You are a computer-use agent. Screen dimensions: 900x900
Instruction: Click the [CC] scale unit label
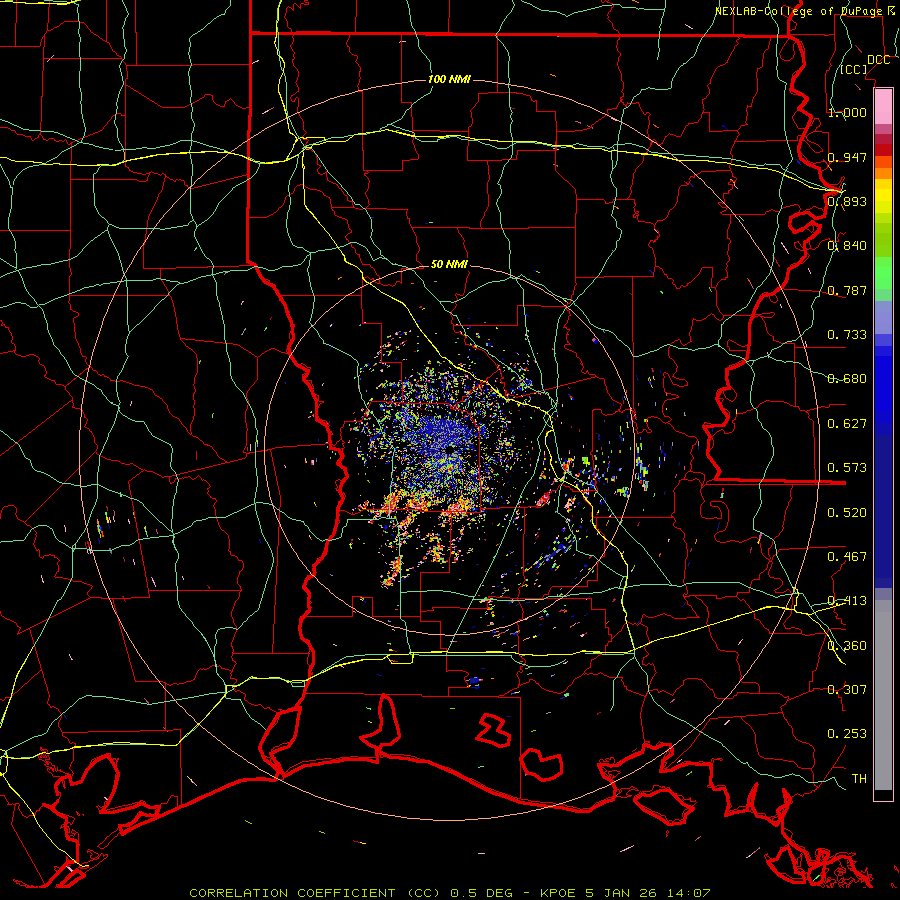point(854,69)
